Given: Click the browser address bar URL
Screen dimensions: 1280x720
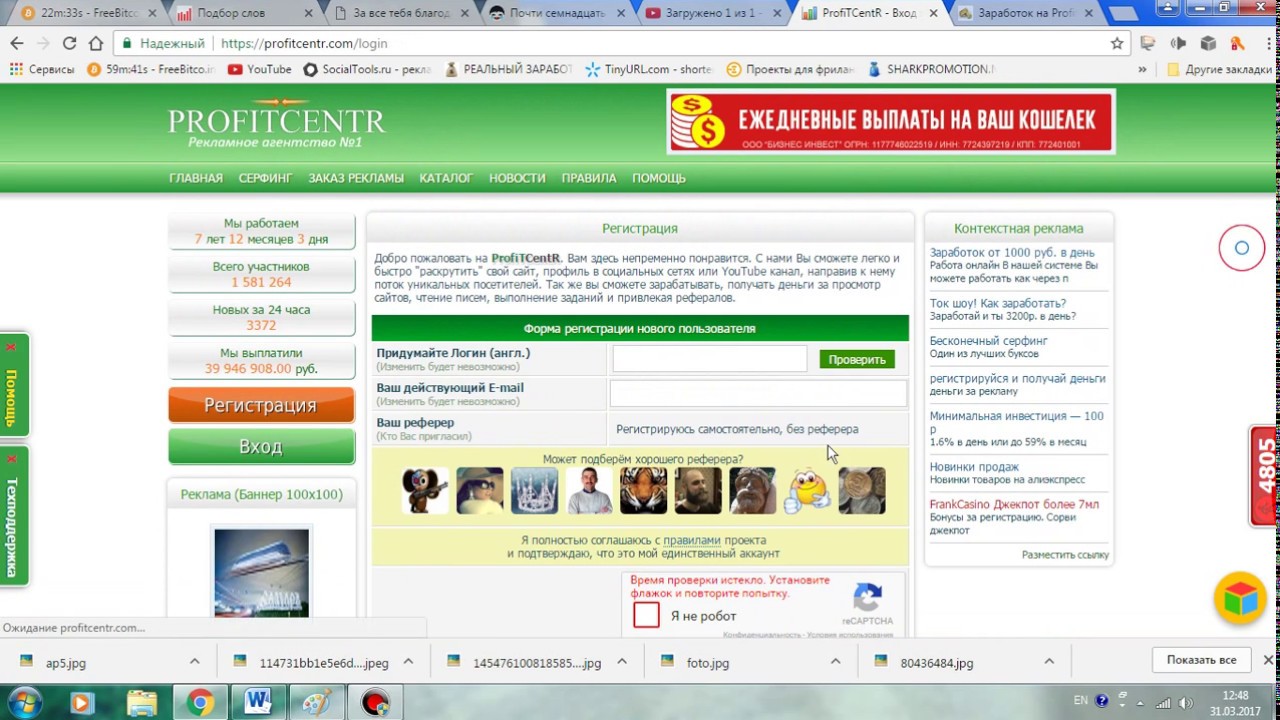Looking at the screenshot, I should pos(304,43).
